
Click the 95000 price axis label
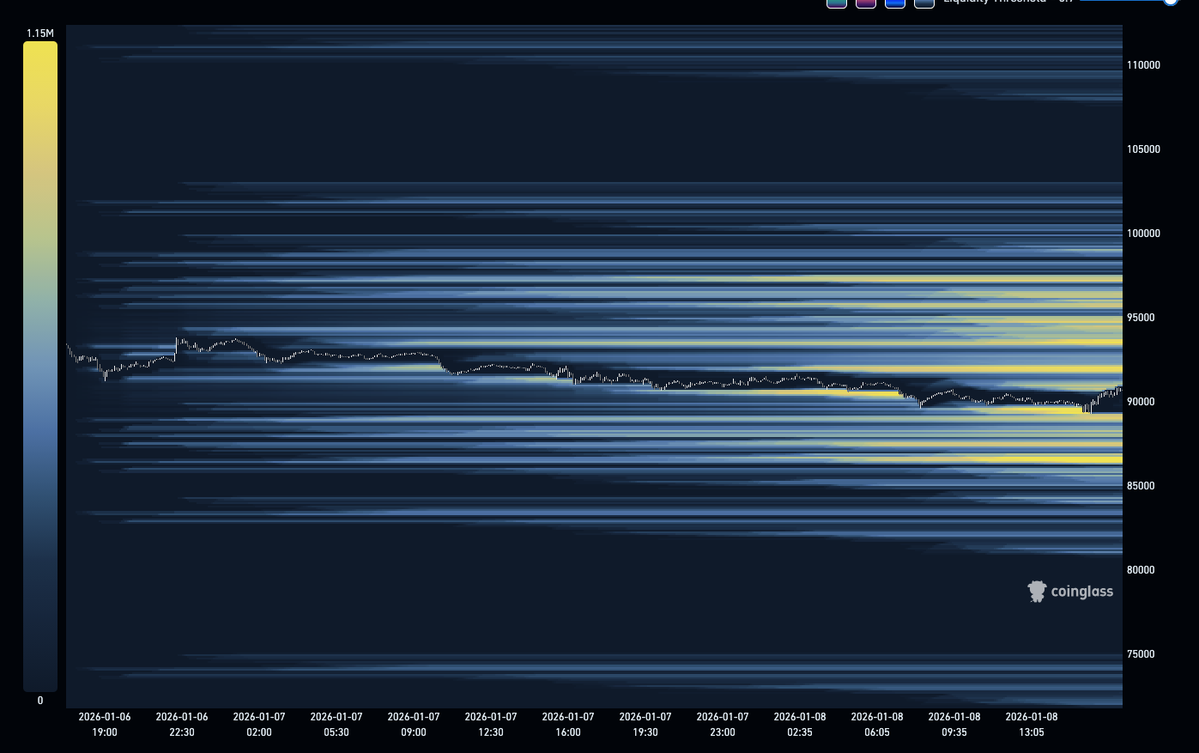[1140, 317]
